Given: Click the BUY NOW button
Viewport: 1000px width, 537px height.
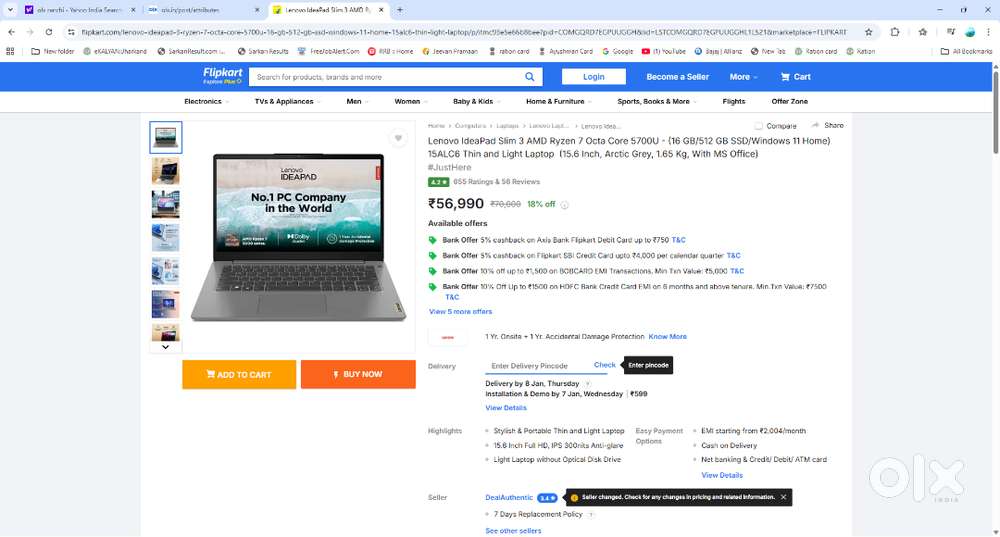Looking at the screenshot, I should [x=358, y=374].
